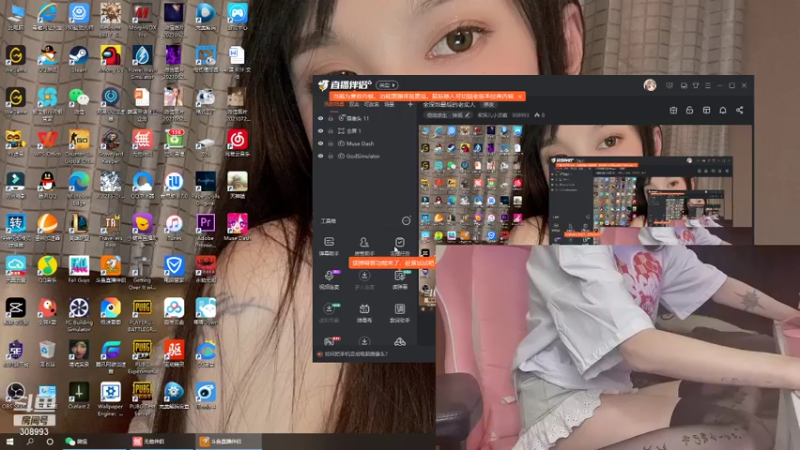Open the person-shaped assistant tool in toolbox
The width and height of the screenshot is (800, 450).
364,245
